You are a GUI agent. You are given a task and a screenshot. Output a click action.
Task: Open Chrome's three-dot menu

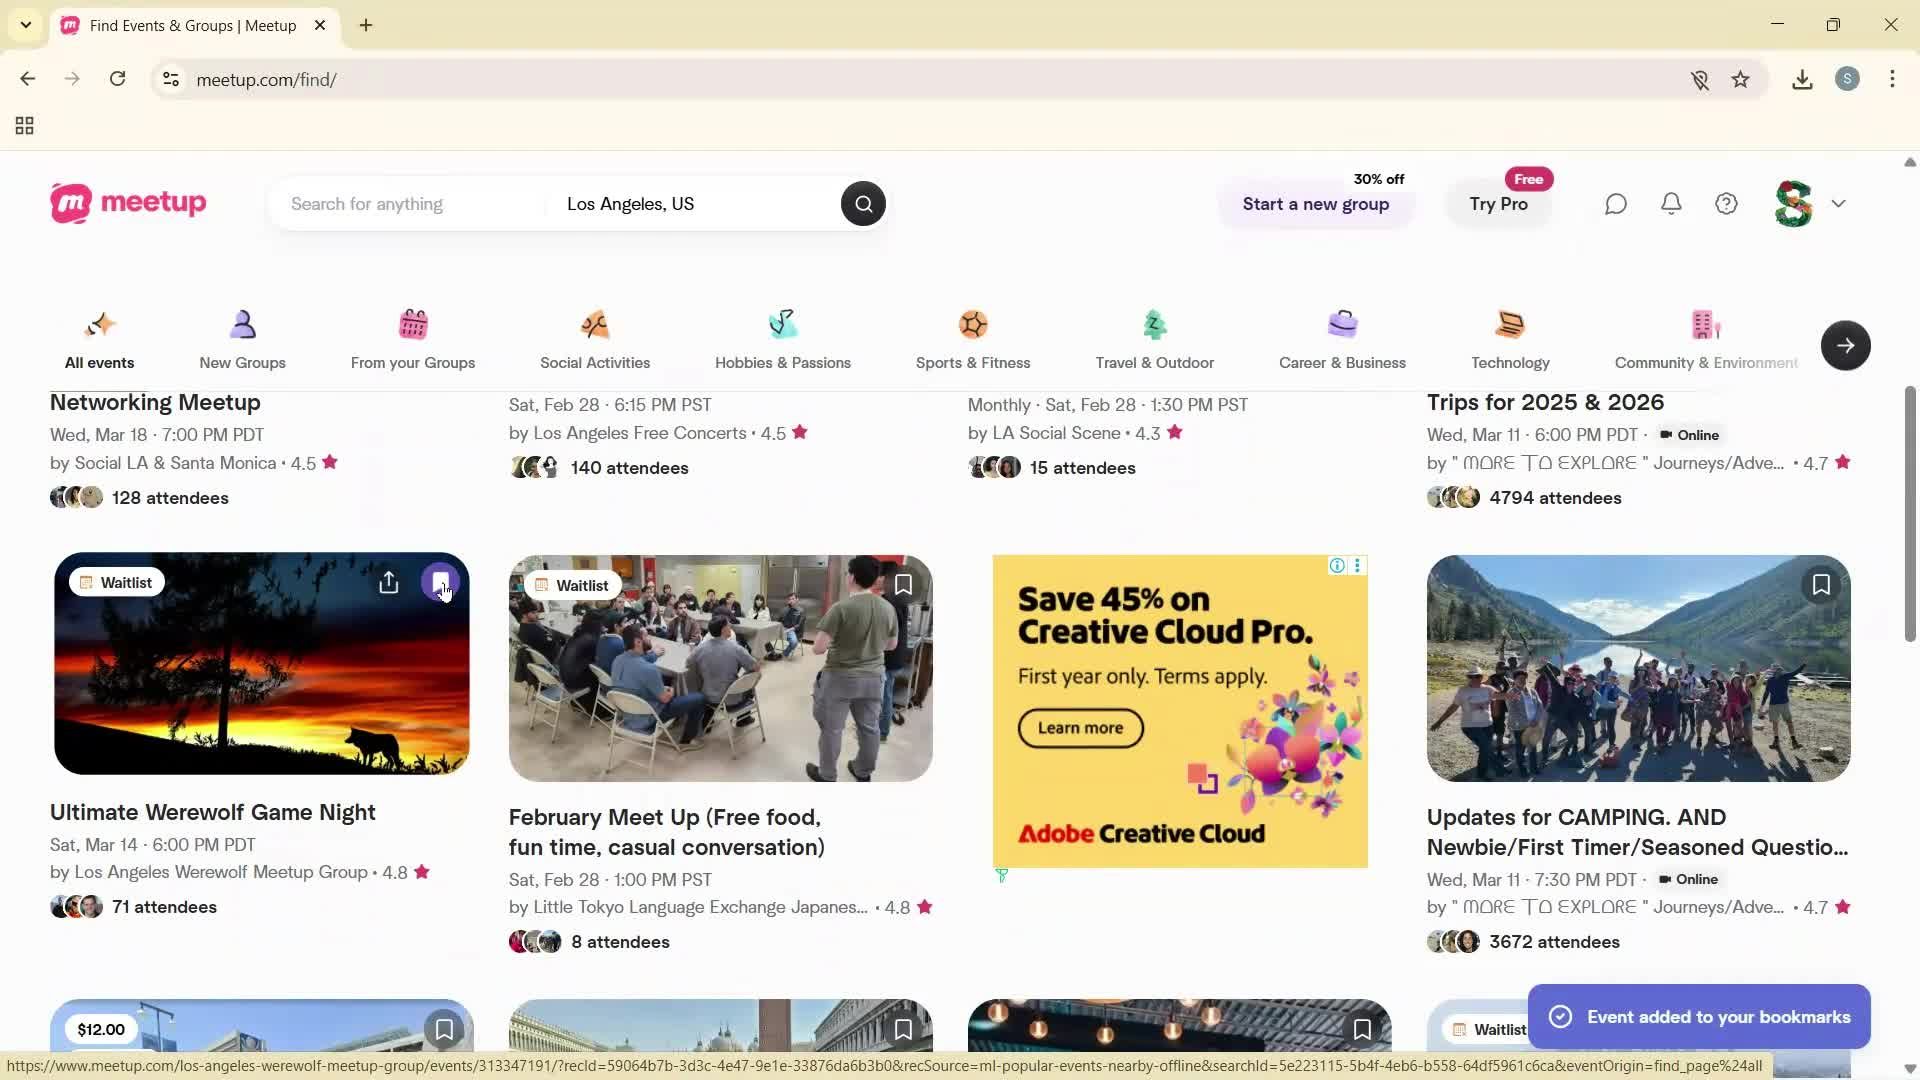tap(1892, 80)
